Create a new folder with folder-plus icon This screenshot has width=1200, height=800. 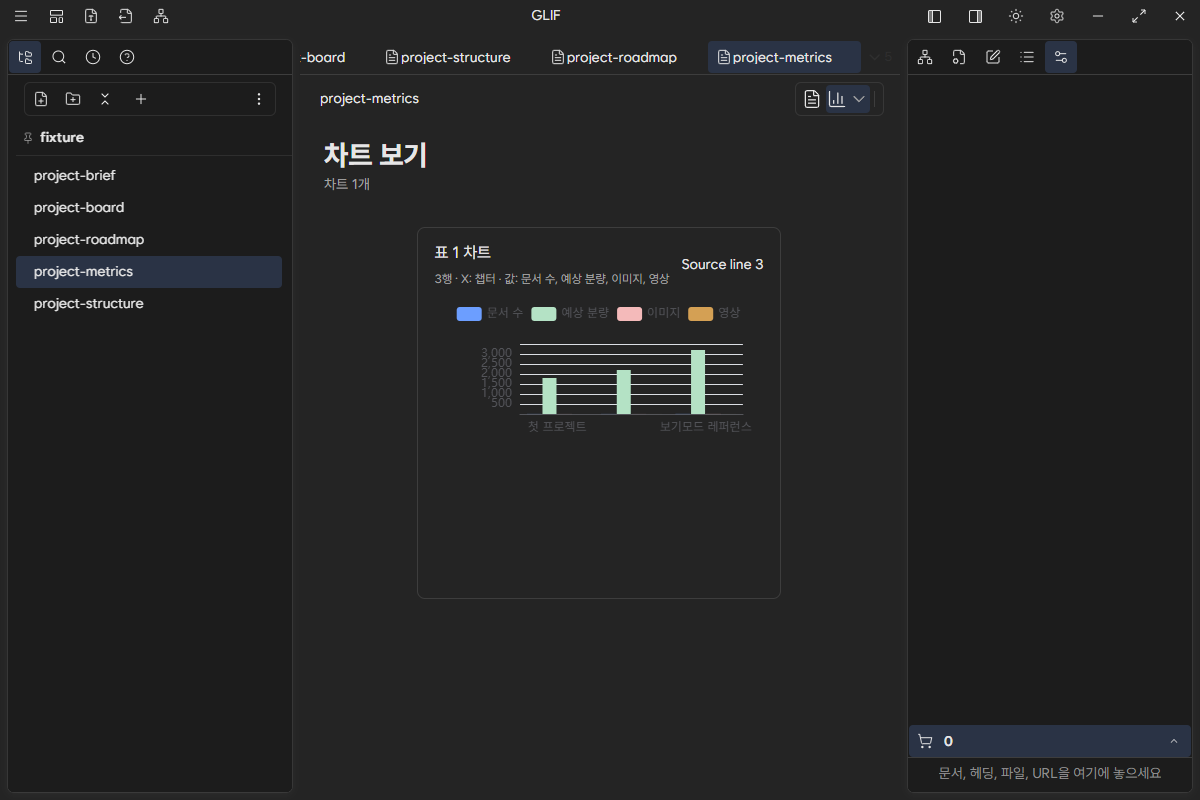pyautogui.click(x=73, y=99)
